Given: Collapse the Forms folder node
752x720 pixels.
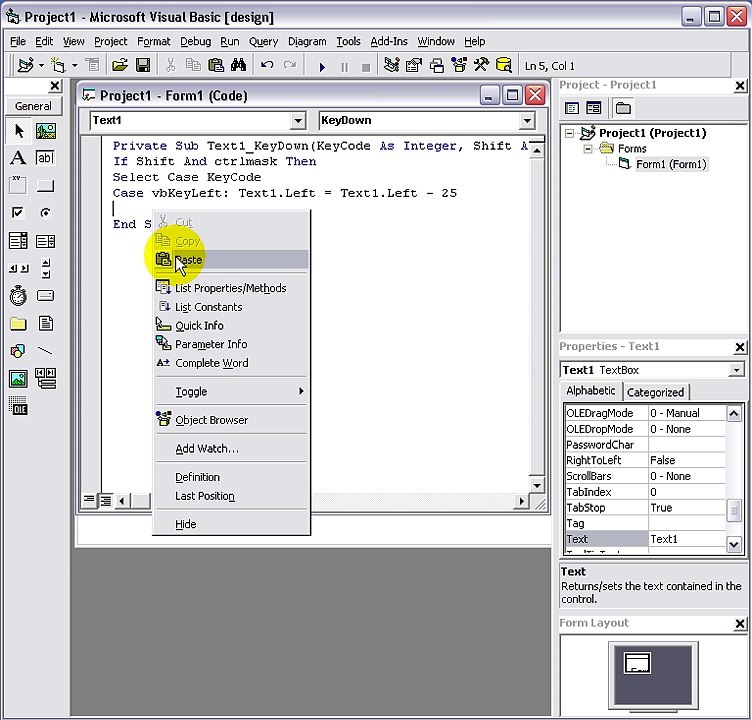Looking at the screenshot, I should (588, 149).
